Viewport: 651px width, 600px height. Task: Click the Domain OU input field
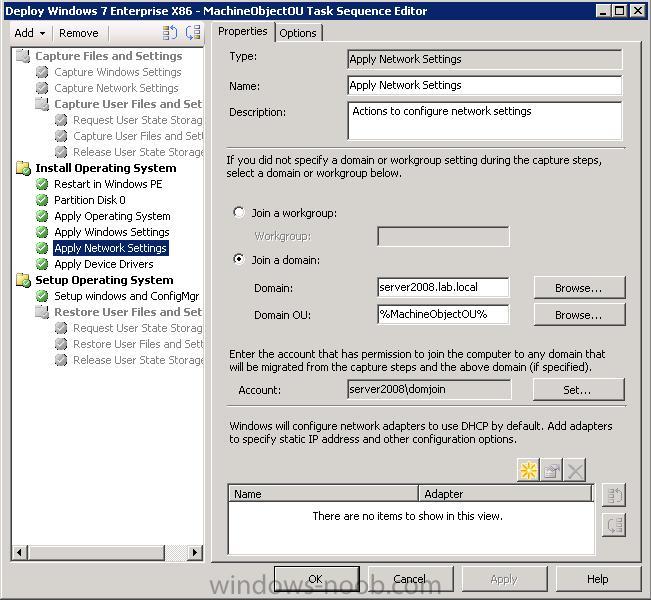tap(443, 314)
